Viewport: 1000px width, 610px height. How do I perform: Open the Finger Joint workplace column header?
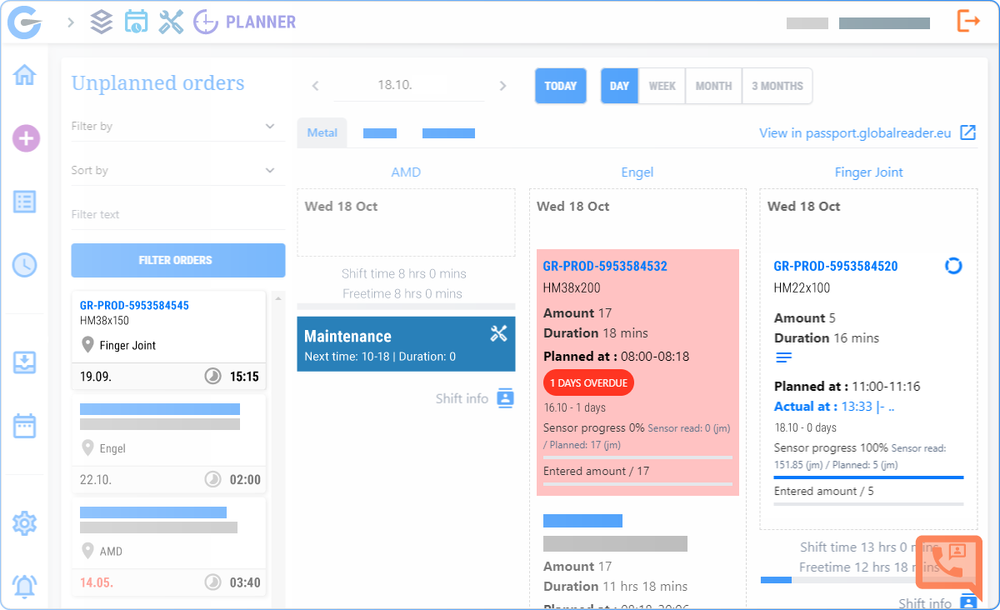pos(869,172)
